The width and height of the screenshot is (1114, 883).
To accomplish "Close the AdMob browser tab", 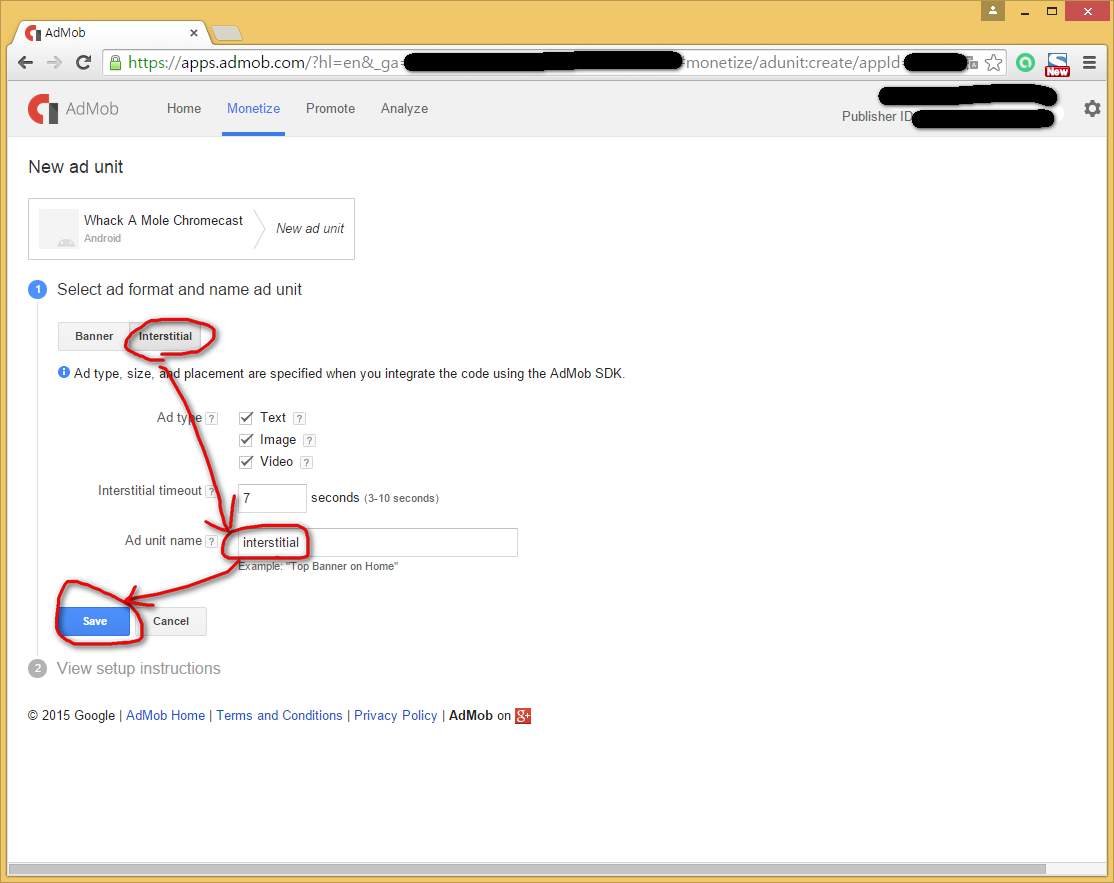I will pyautogui.click(x=193, y=33).
